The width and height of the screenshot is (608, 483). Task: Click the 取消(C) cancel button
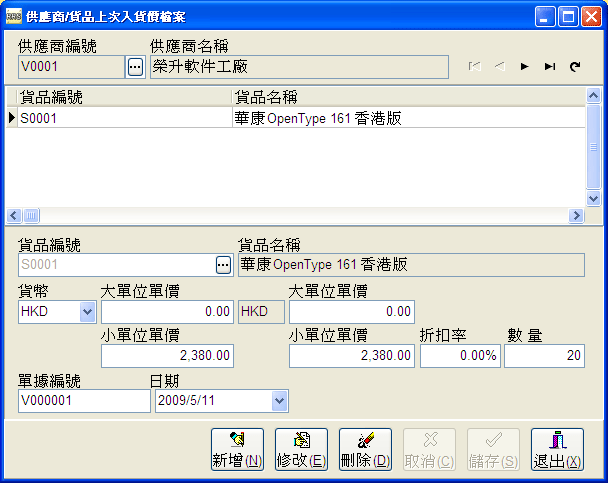(x=429, y=450)
